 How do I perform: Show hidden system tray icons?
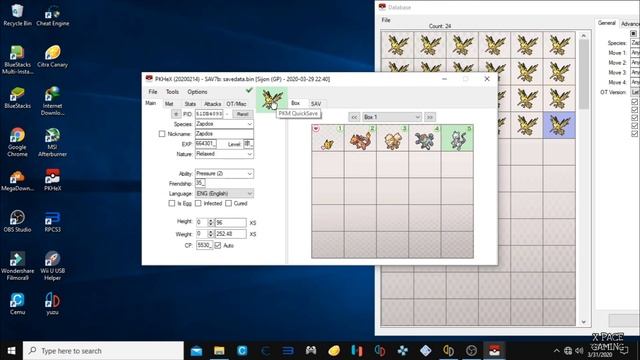pos(556,351)
